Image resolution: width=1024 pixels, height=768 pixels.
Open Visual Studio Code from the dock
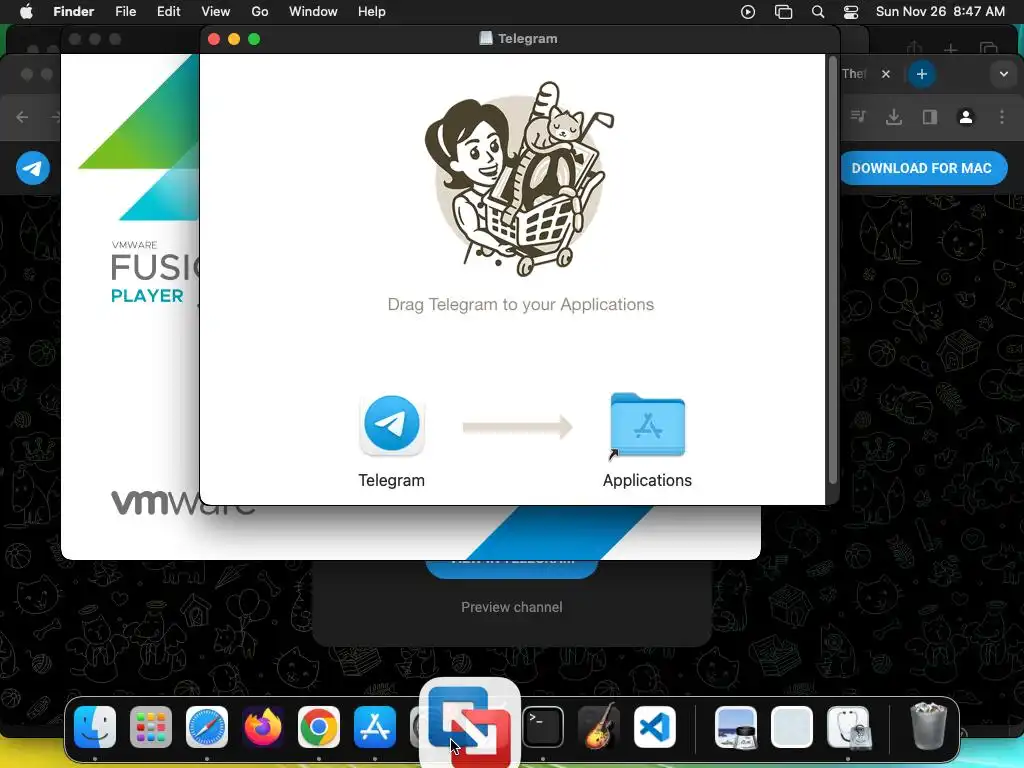pyautogui.click(x=655, y=727)
